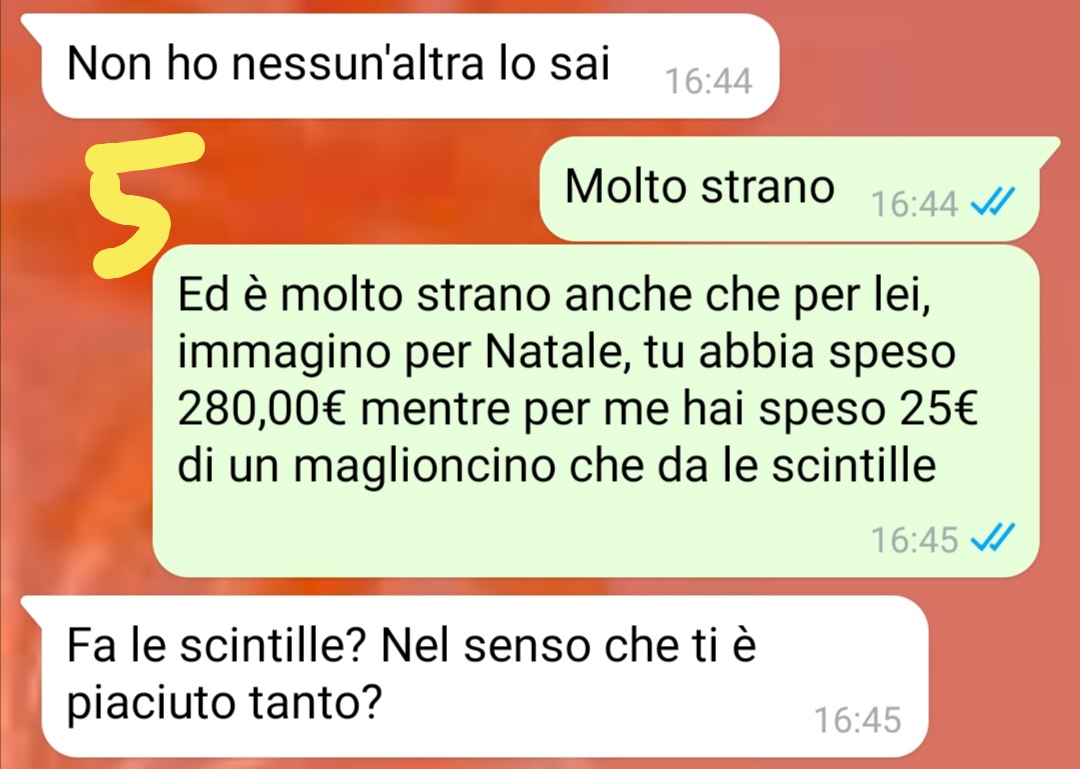Image resolution: width=1080 pixels, height=769 pixels.
Task: Click the '280,00€' amount in the message
Action: pos(263,409)
